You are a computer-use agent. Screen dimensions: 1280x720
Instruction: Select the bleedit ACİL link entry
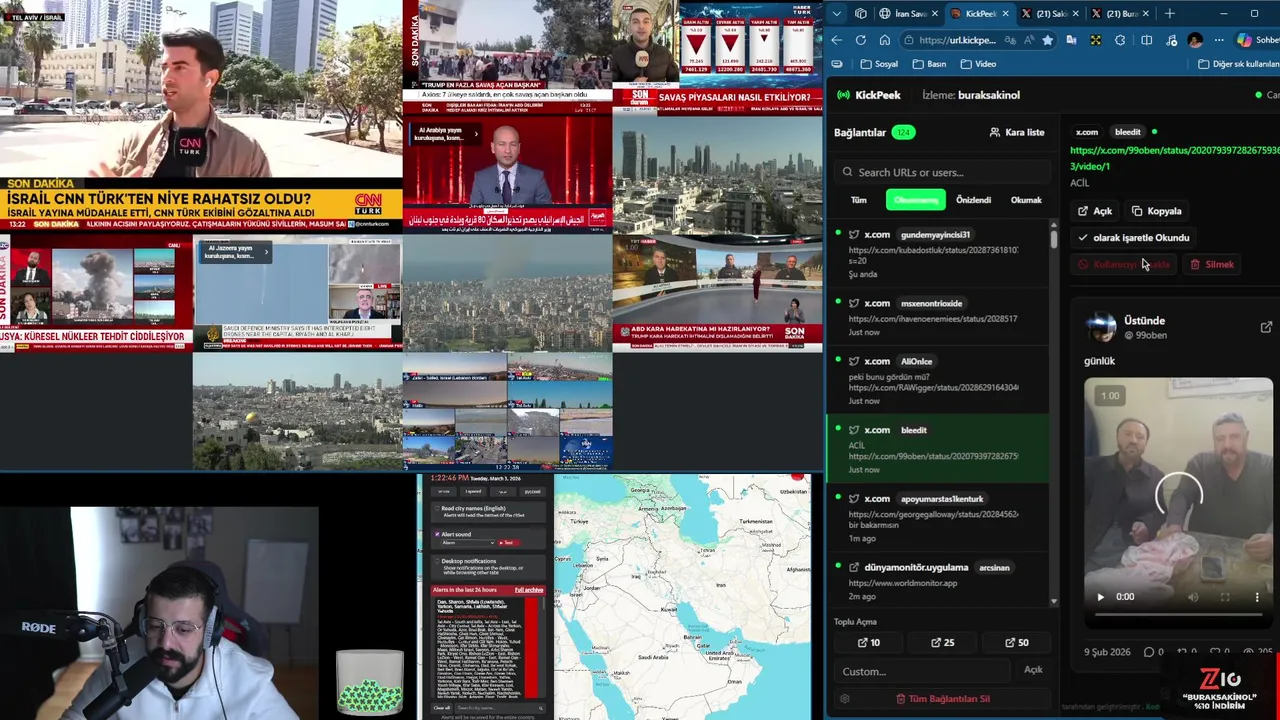pos(938,448)
